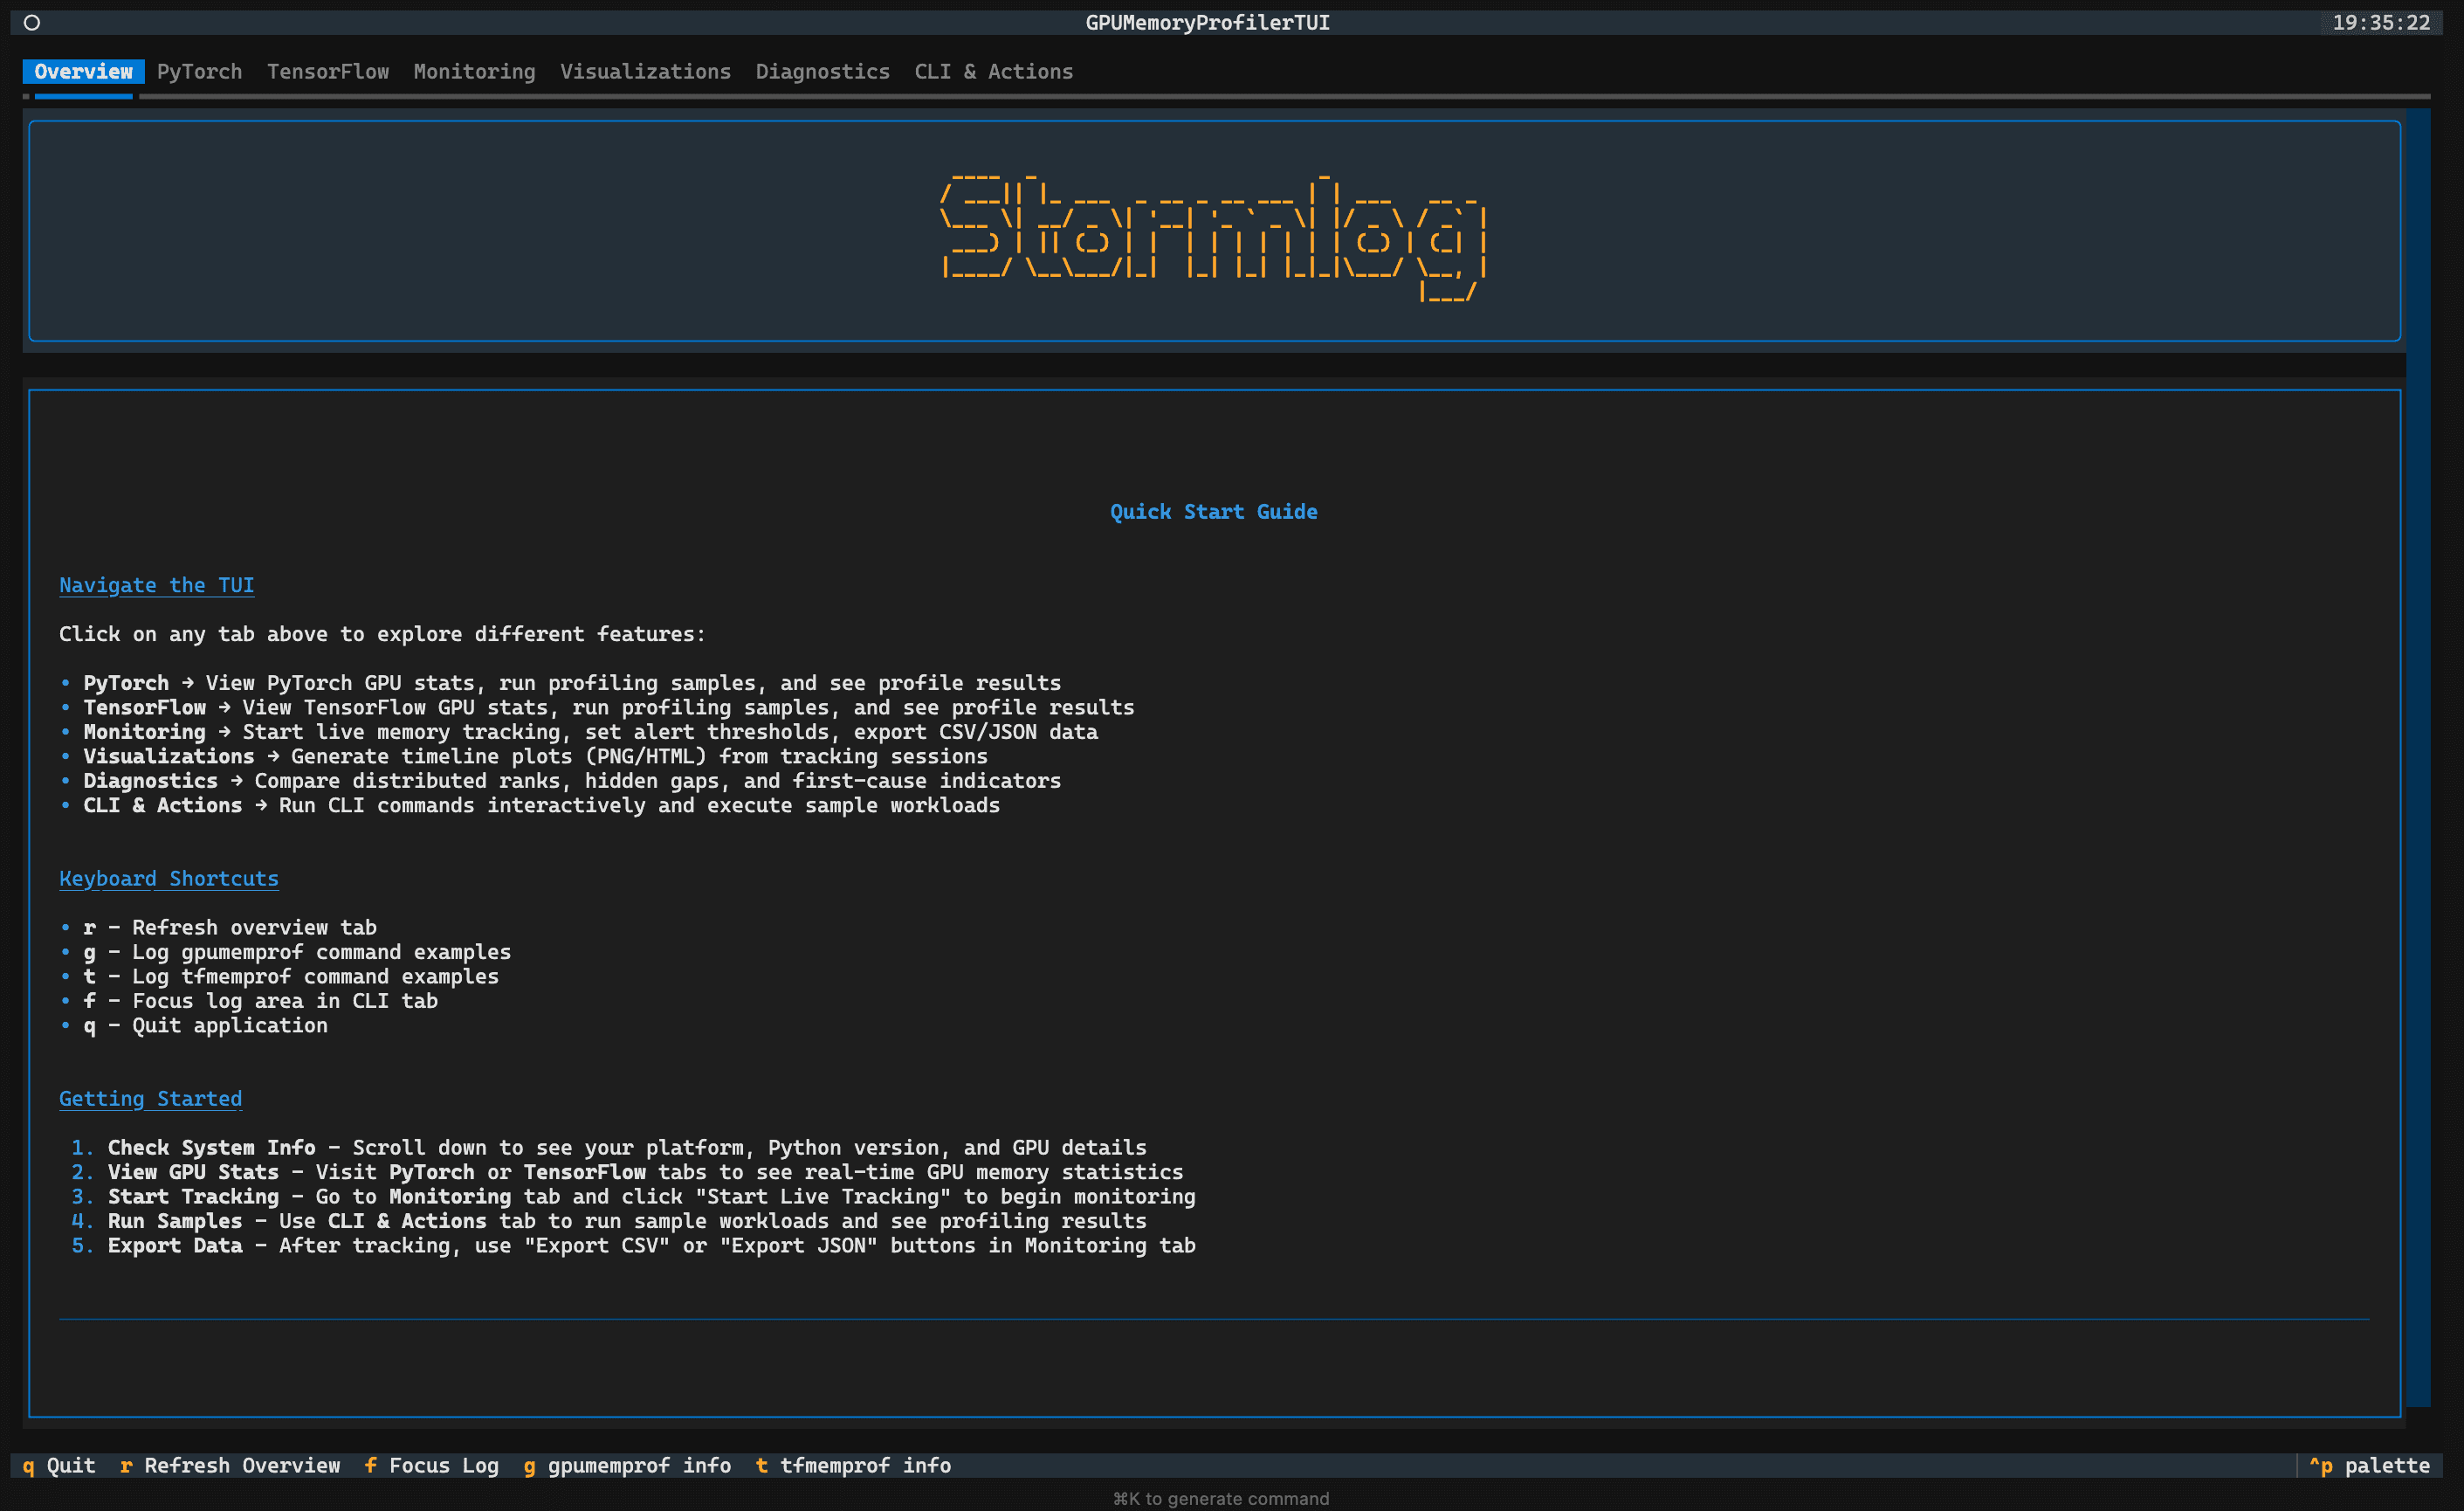The width and height of the screenshot is (2464, 1511).
Task: Click the Navigate the TUI heading link
Action: (x=156, y=585)
